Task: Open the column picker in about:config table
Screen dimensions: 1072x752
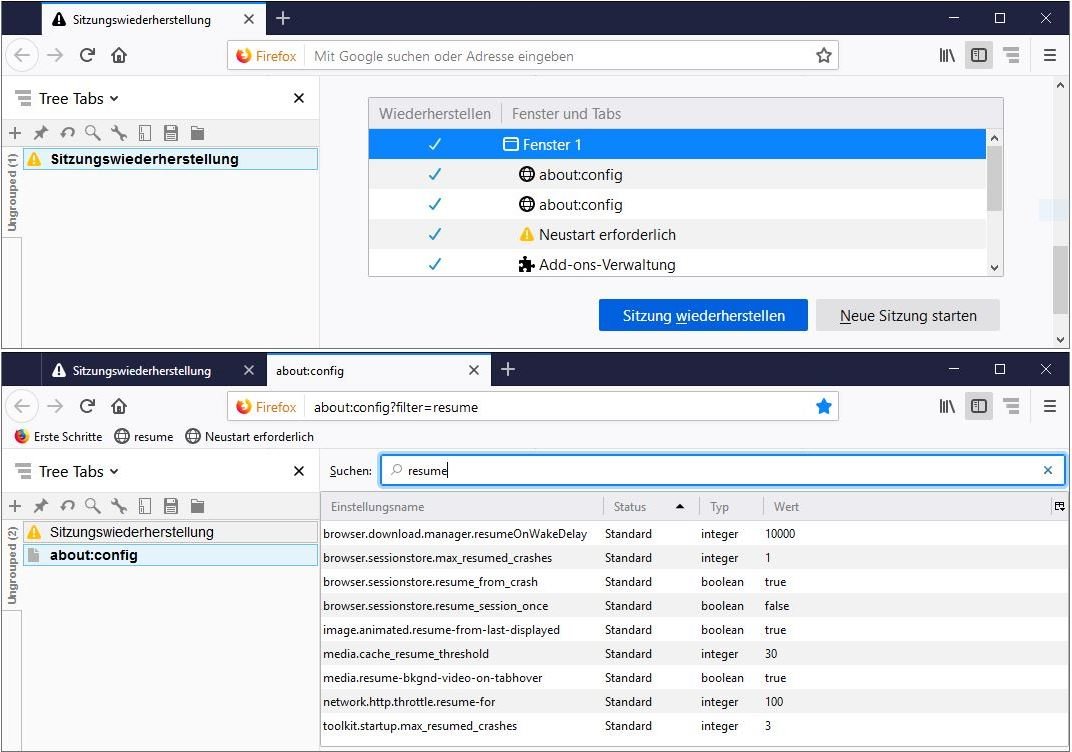Action: [x=1059, y=507]
